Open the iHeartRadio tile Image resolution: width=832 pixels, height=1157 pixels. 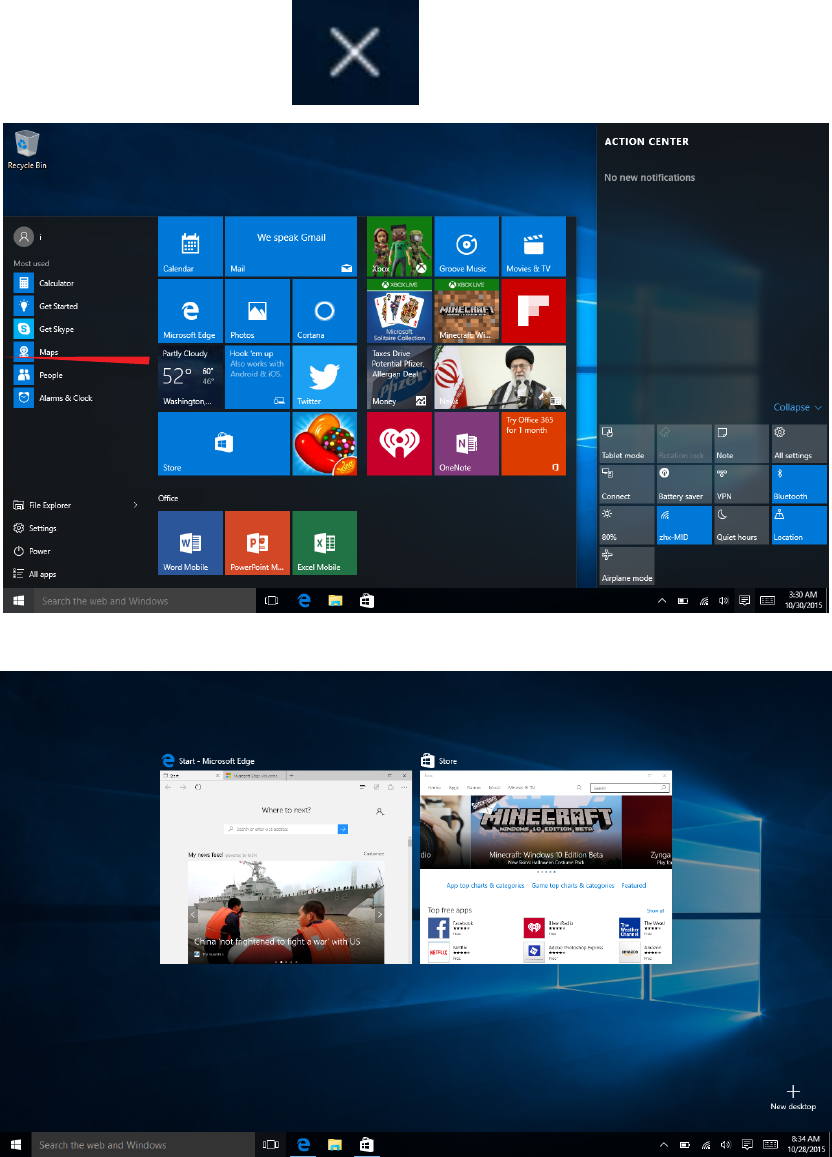(399, 443)
